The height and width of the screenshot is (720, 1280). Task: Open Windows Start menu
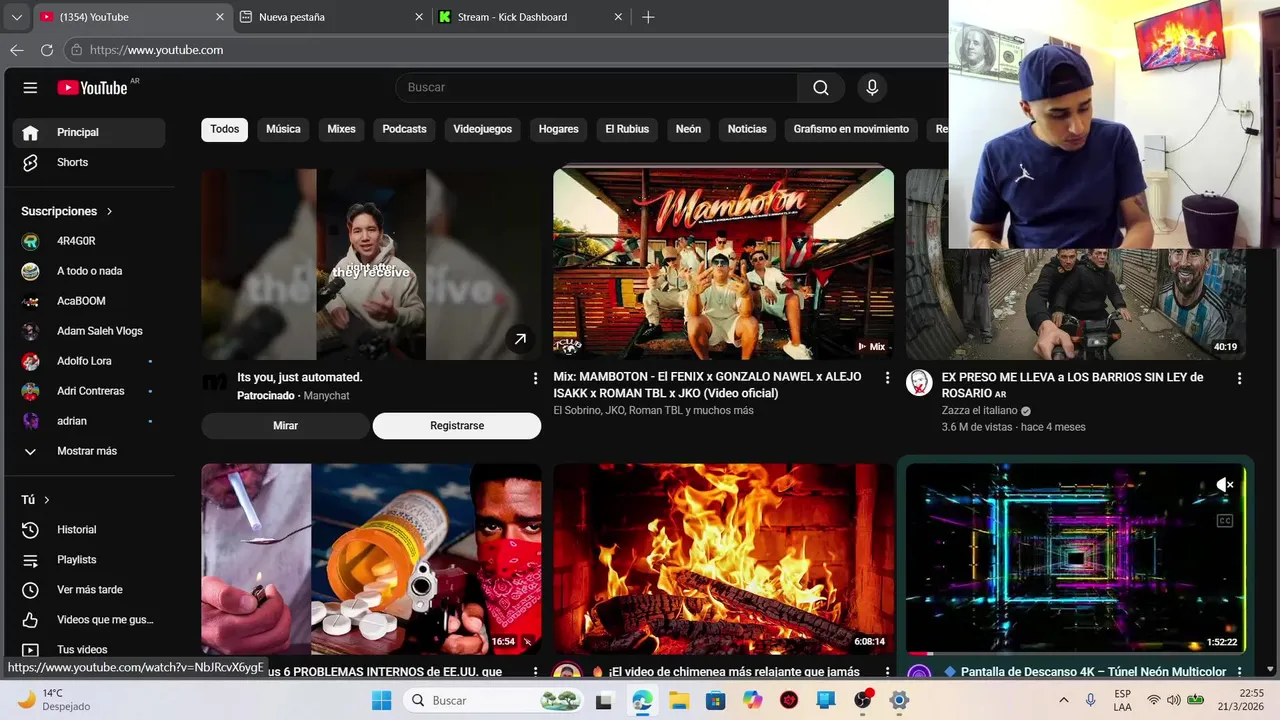tap(382, 701)
